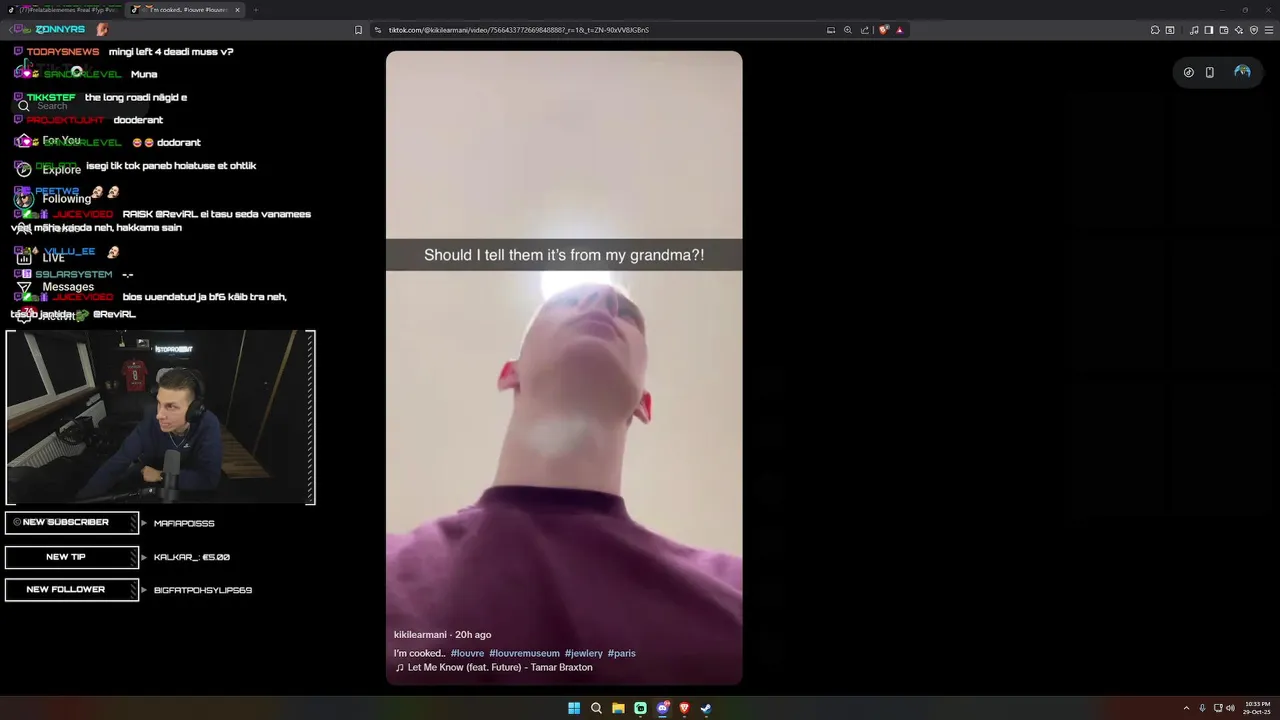Open Steam from the taskbar
The height and width of the screenshot is (720, 1280).
[x=706, y=708]
